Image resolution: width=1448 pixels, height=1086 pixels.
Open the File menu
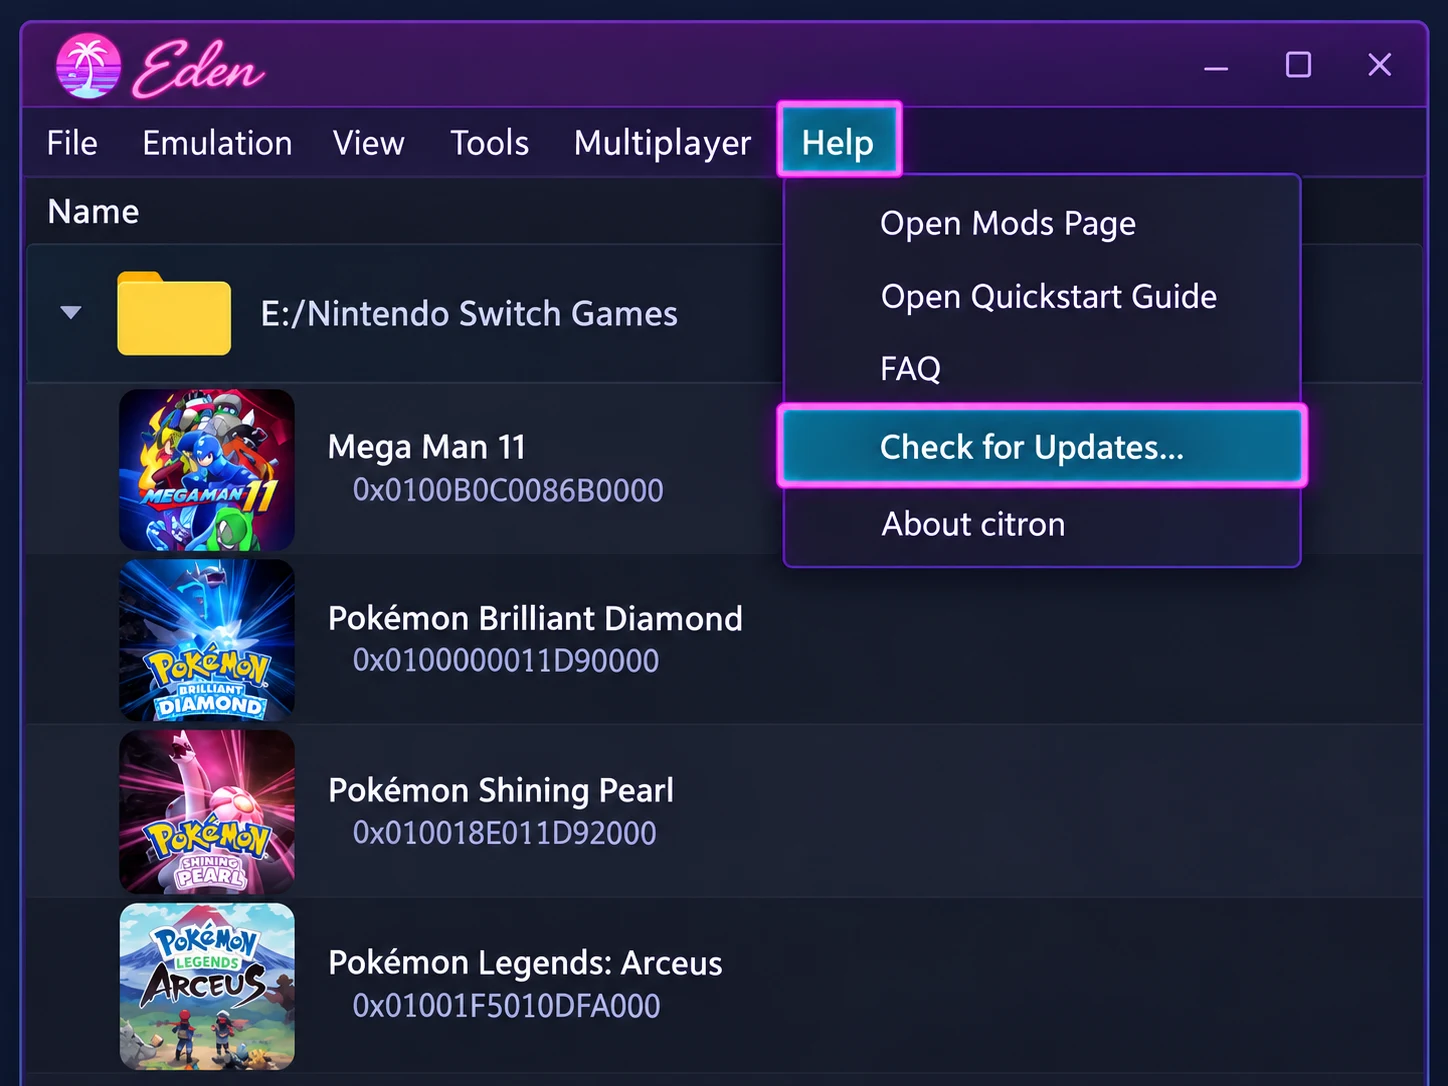[72, 143]
